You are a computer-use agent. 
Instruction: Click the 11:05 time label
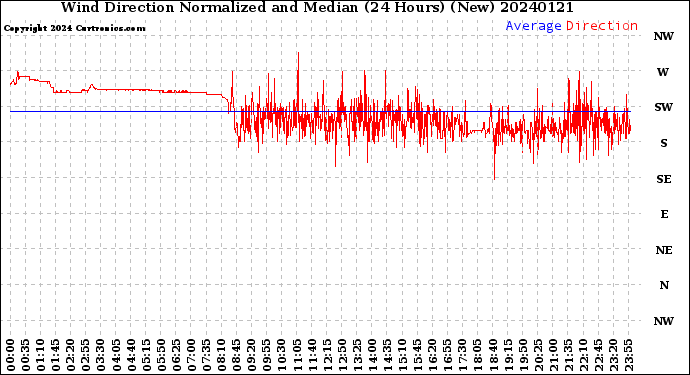(297, 355)
